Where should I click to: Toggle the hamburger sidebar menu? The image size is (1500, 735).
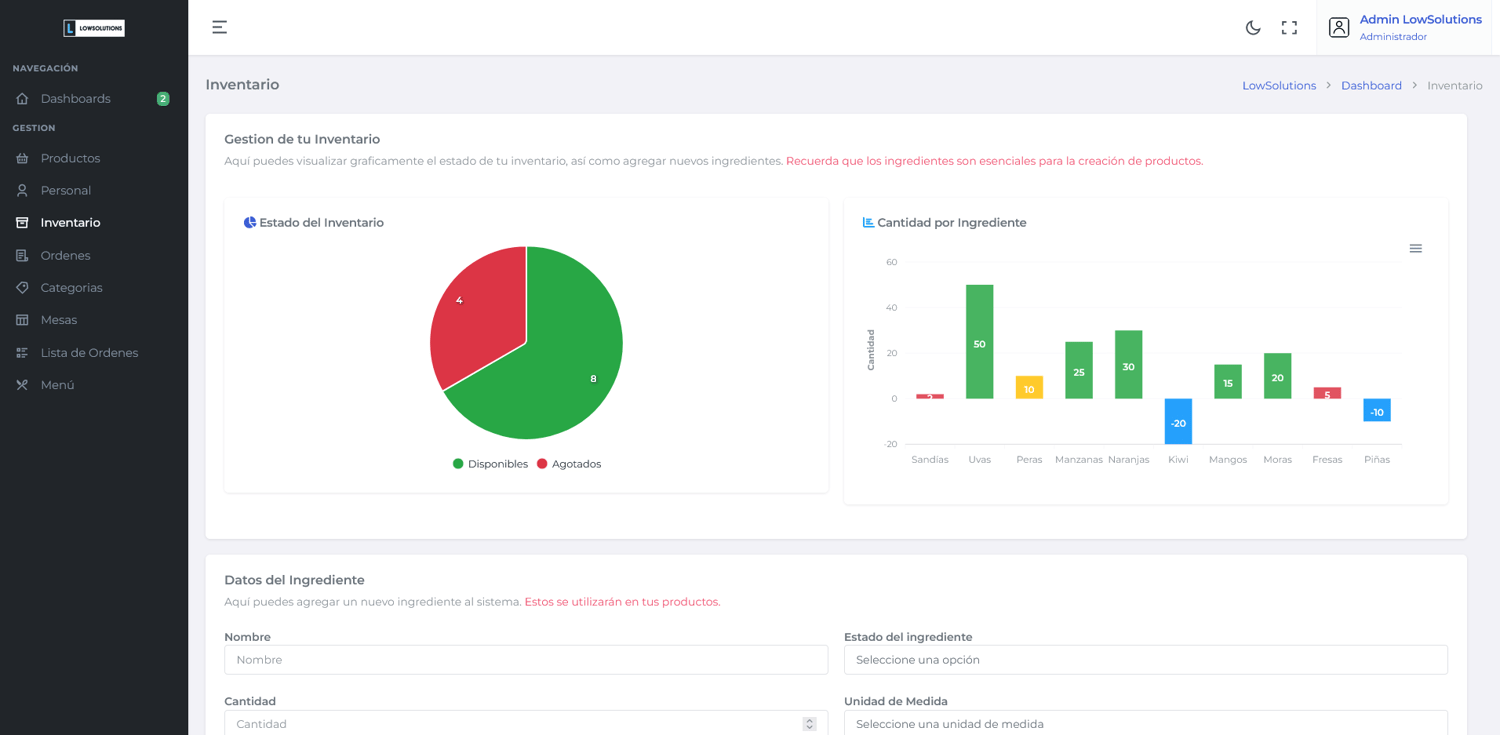219,27
